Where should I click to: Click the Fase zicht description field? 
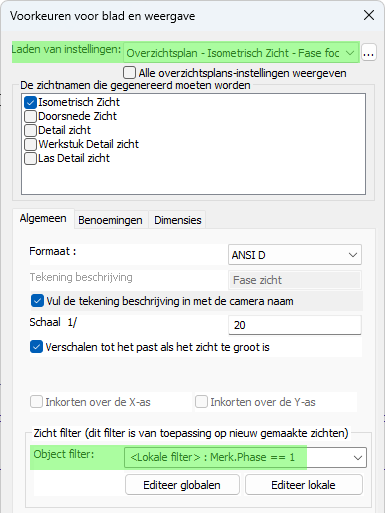295,280
